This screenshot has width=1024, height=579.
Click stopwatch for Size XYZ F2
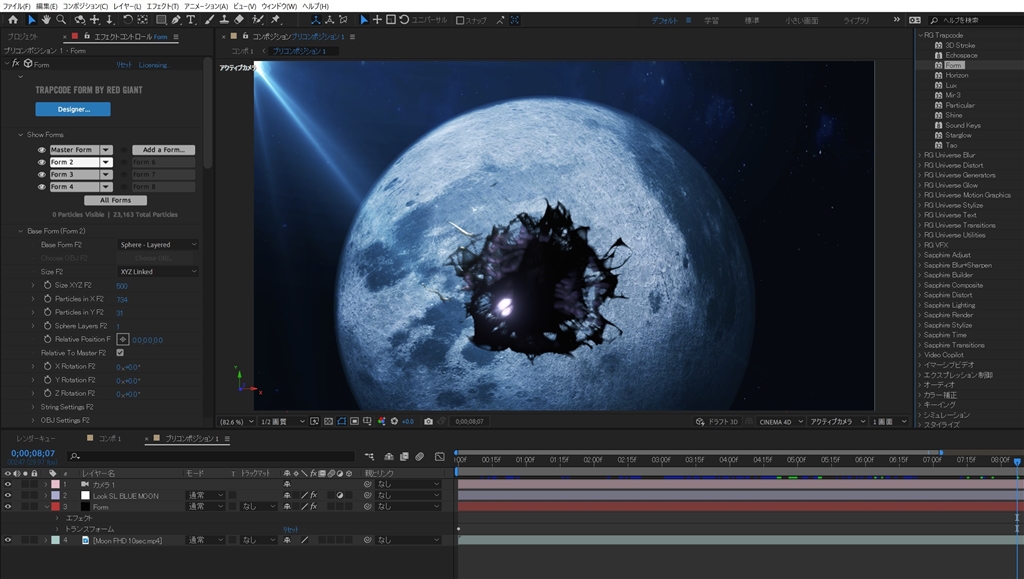point(47,286)
